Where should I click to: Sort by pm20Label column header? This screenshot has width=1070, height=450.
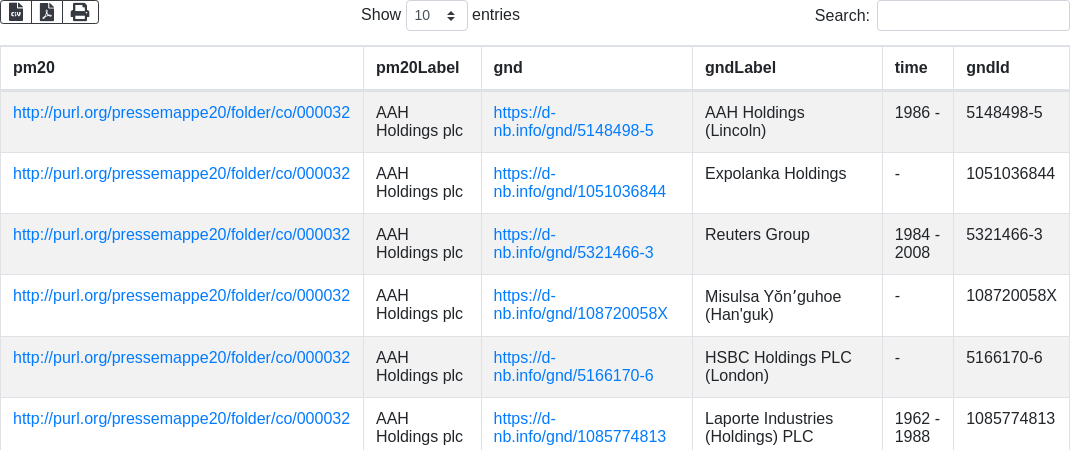tap(422, 68)
